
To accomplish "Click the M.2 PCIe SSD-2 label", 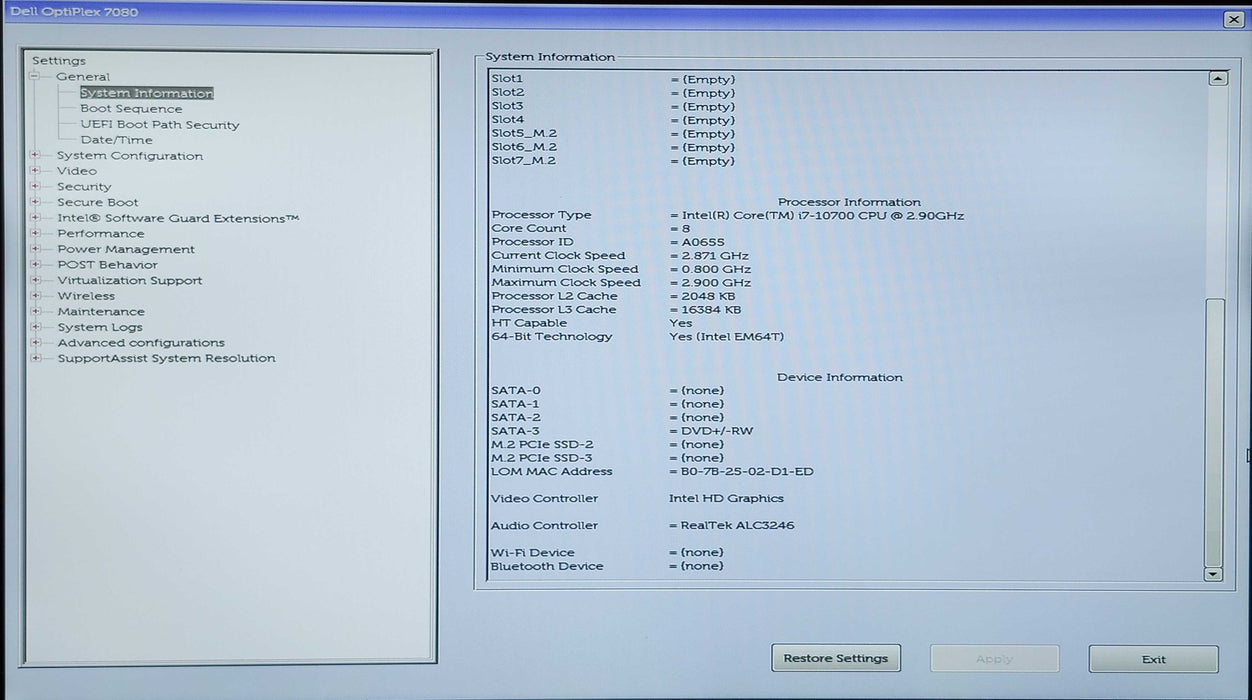I will pyautogui.click(x=542, y=445).
